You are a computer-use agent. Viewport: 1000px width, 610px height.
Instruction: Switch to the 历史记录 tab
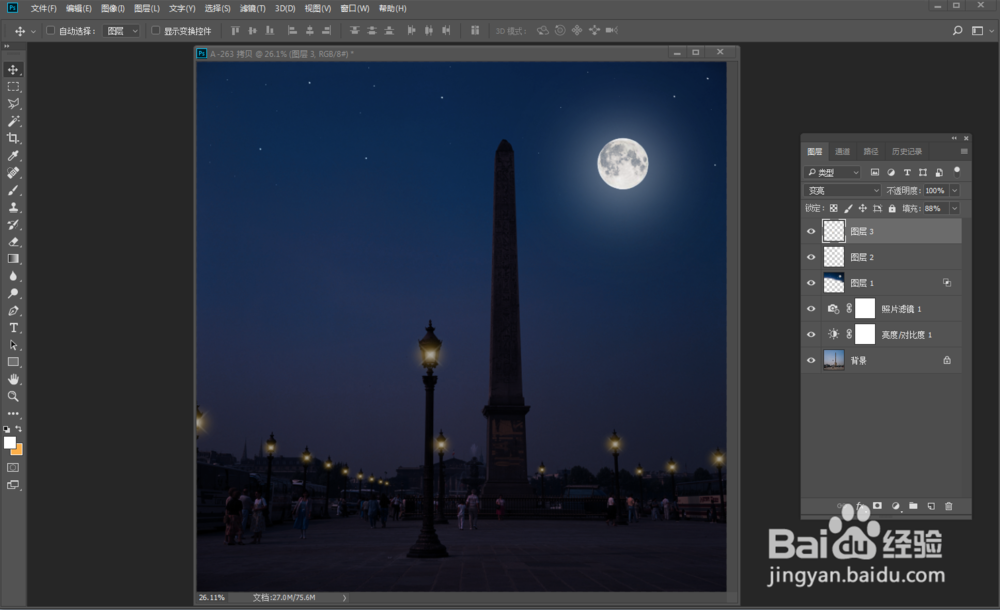(907, 151)
